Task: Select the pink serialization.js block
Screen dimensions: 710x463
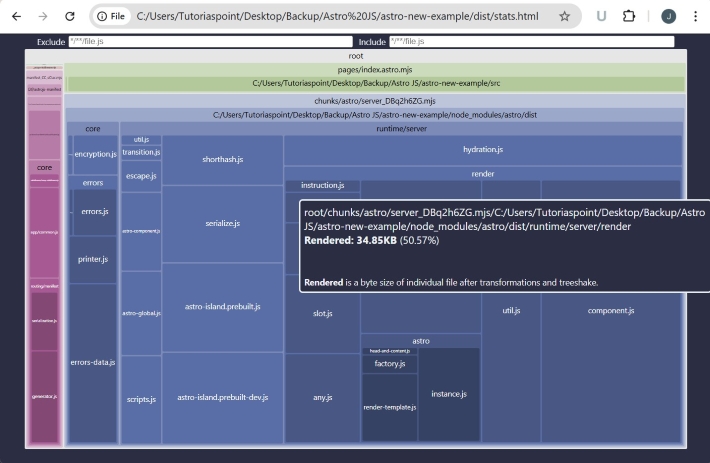Action: [x=44, y=321]
